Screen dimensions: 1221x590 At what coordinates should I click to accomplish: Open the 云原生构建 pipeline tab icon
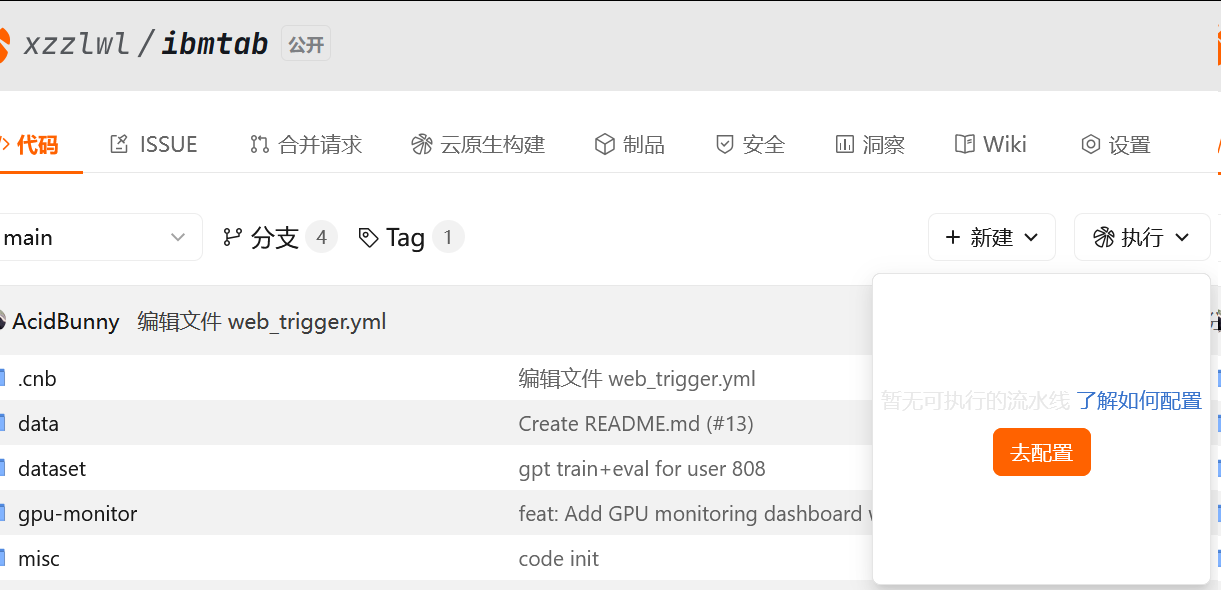[421, 144]
